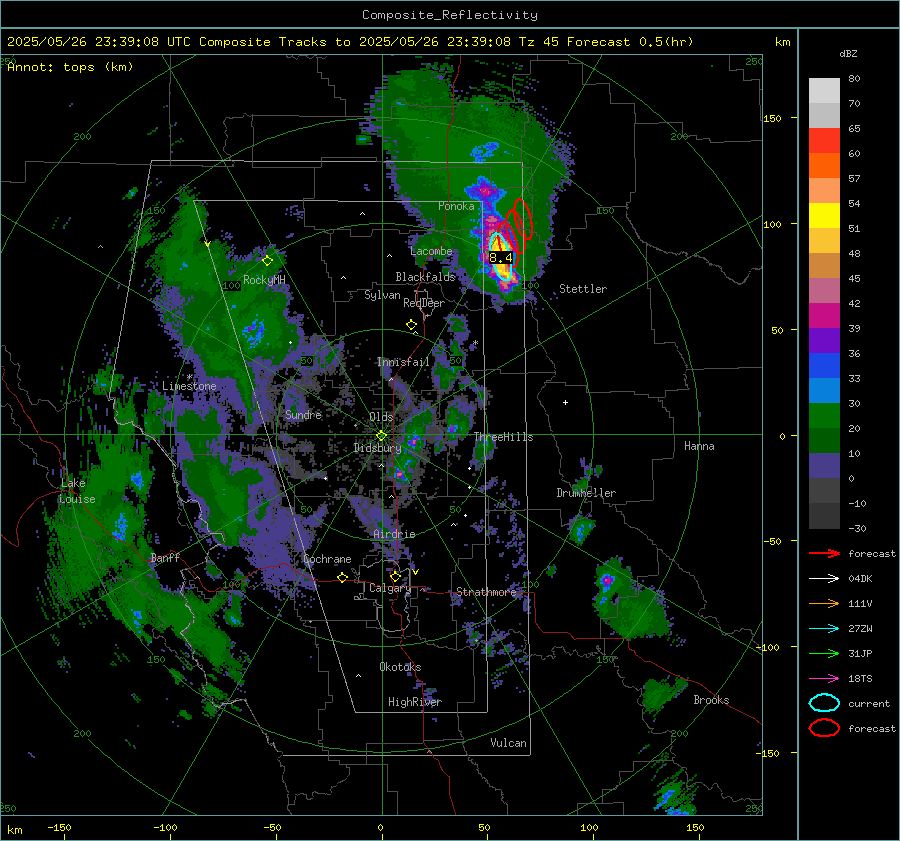Image resolution: width=900 pixels, height=841 pixels.
Task: Click the cyan 27ZW arrow in legend
Action: click(824, 629)
